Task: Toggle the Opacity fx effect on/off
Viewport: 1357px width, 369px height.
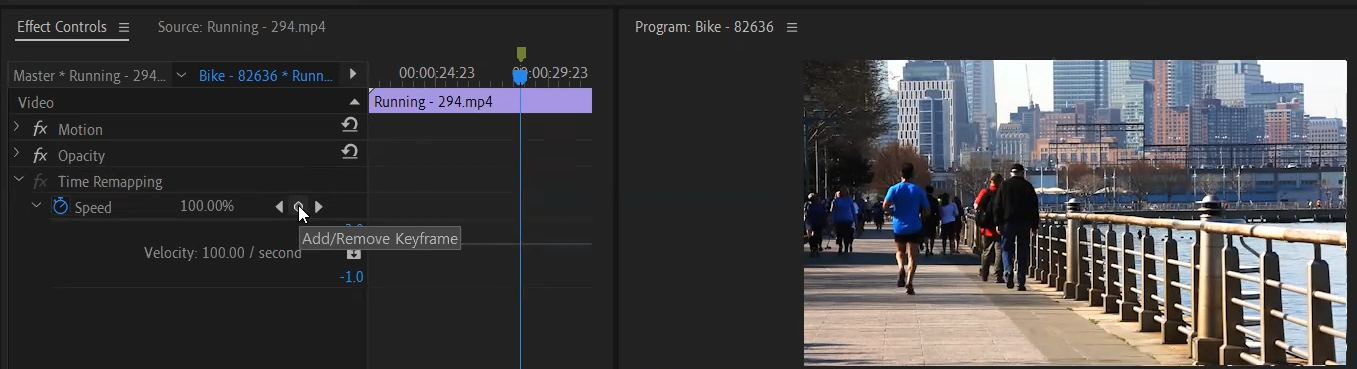Action: click(40, 155)
